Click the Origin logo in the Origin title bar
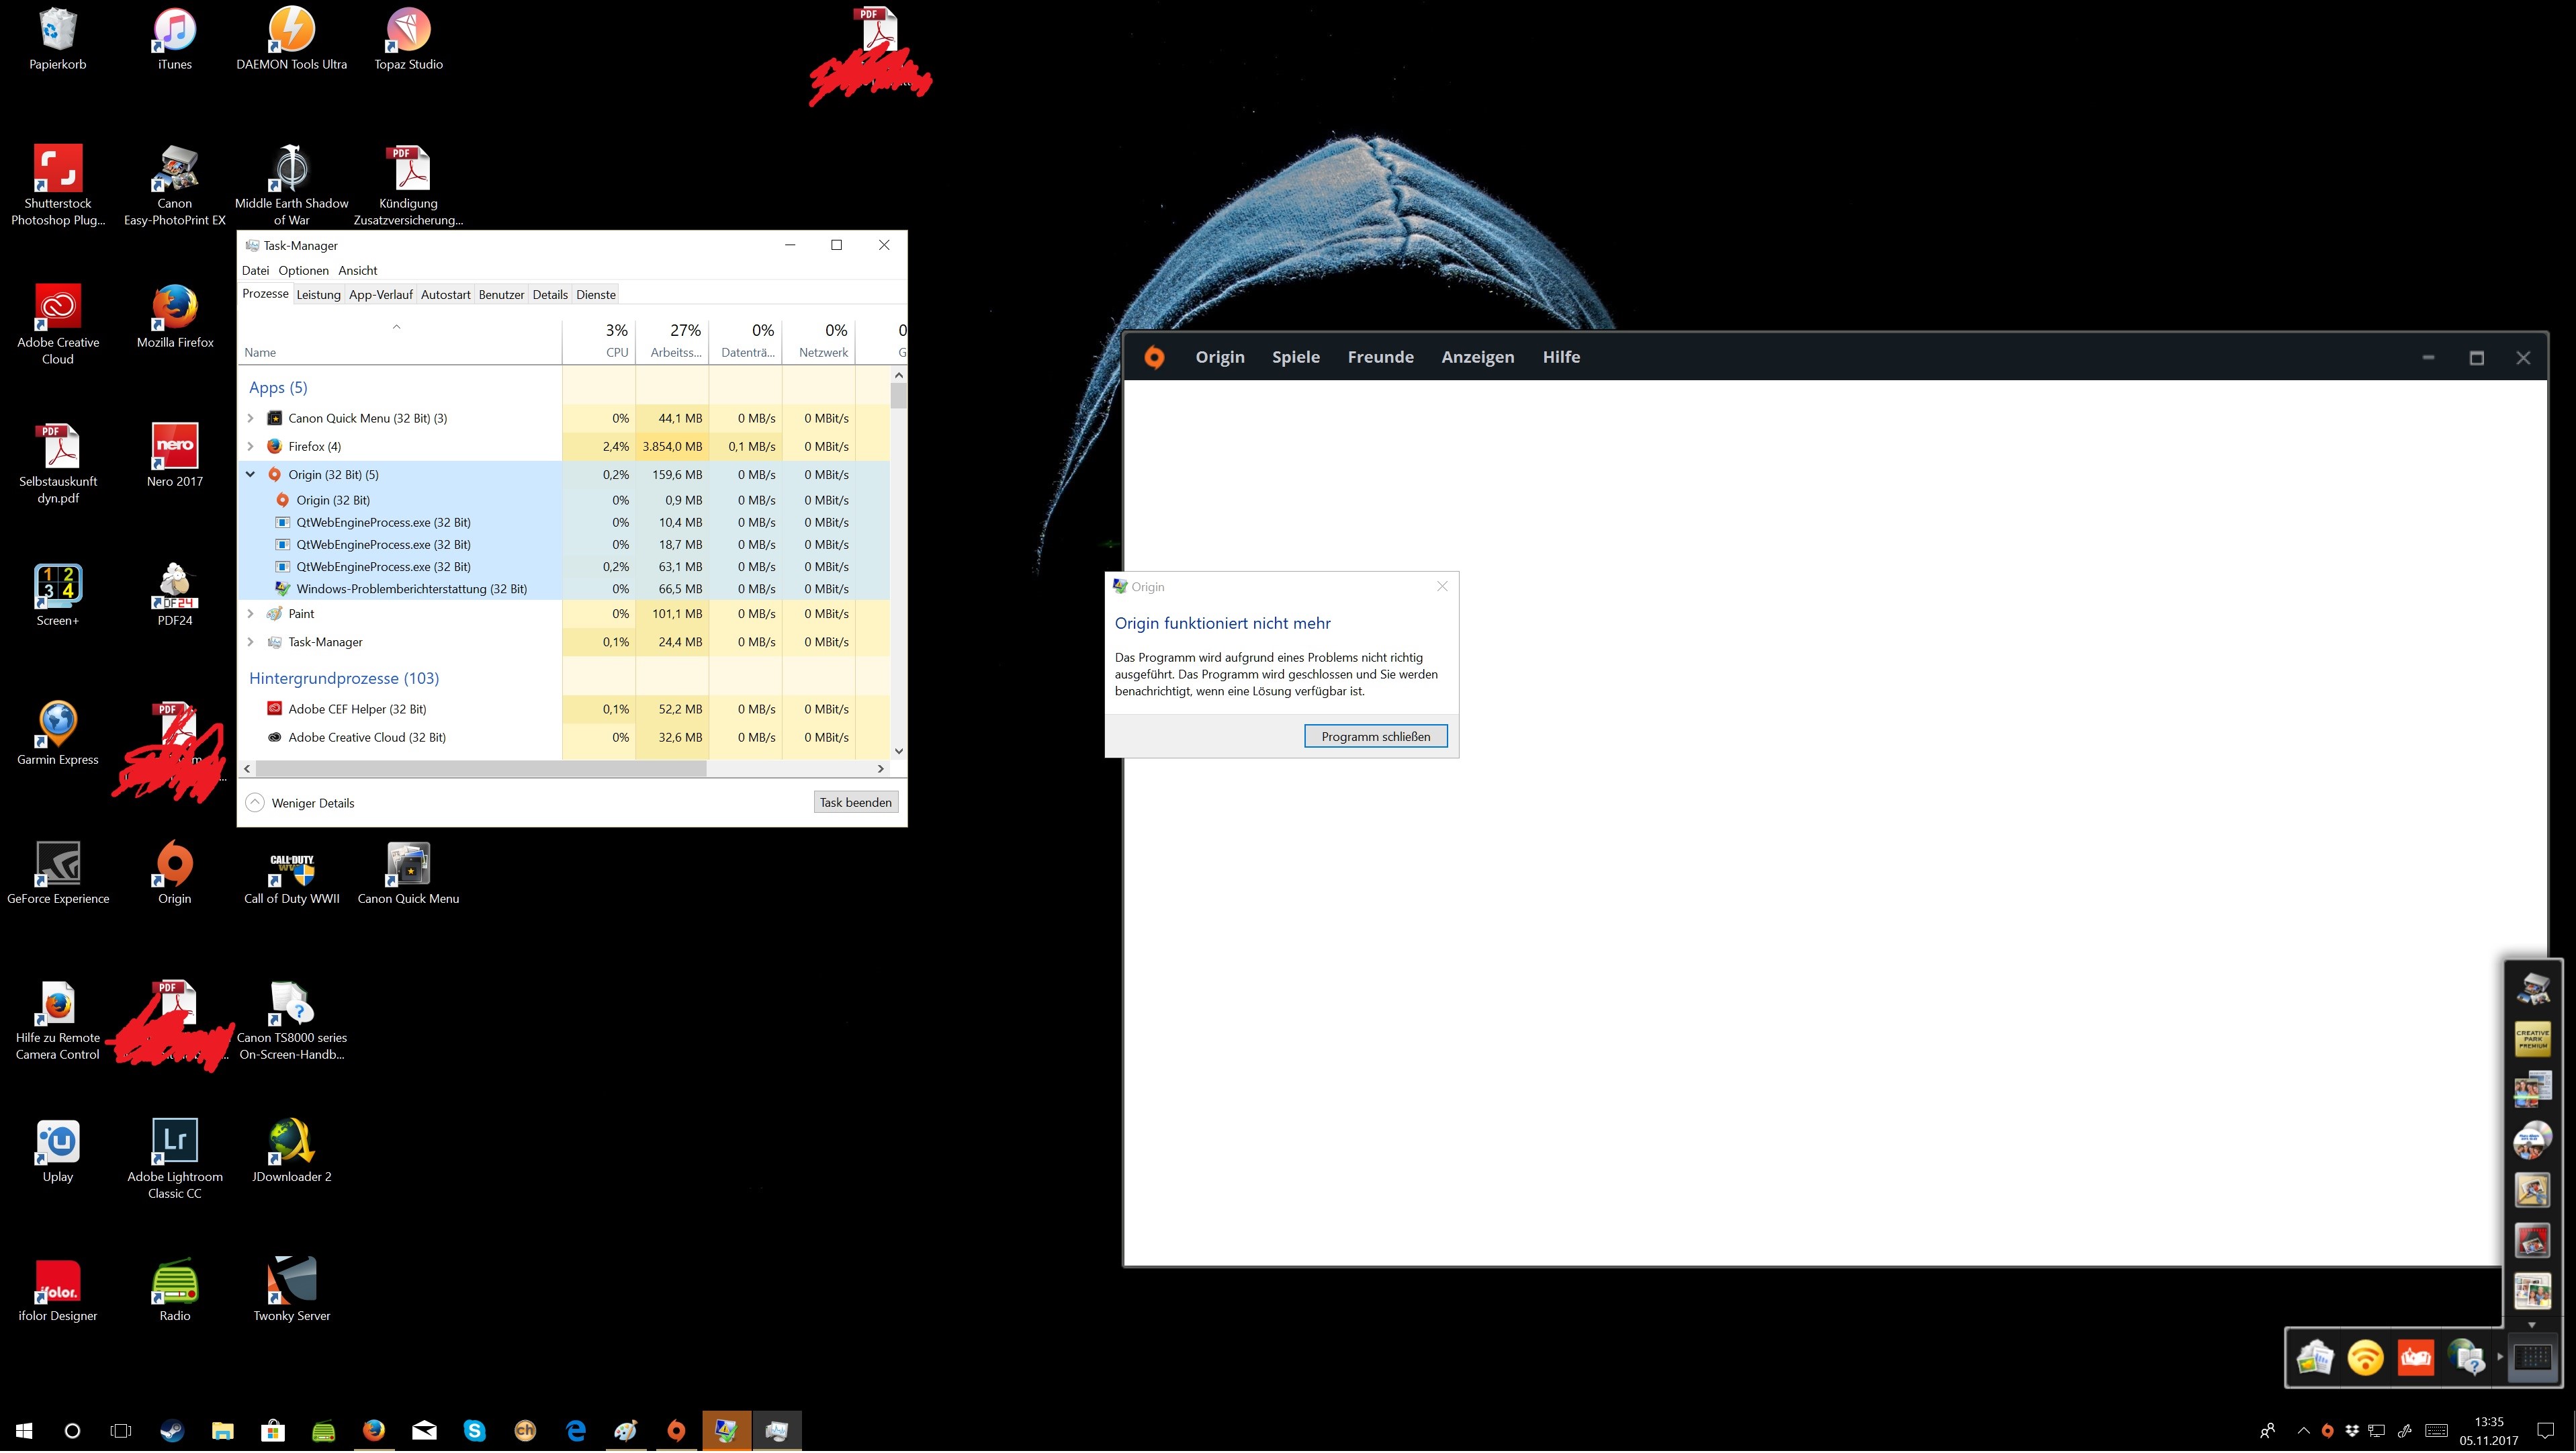 tap(1154, 358)
